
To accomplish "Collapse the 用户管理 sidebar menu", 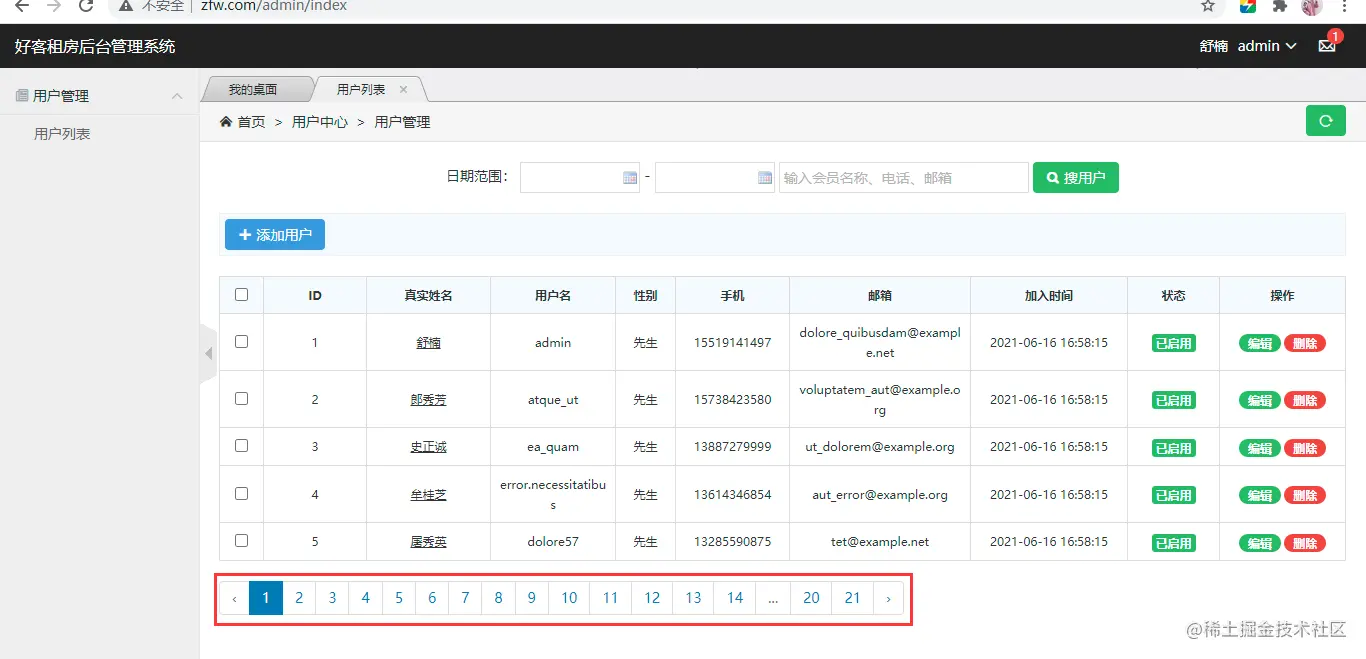I will [x=100, y=96].
